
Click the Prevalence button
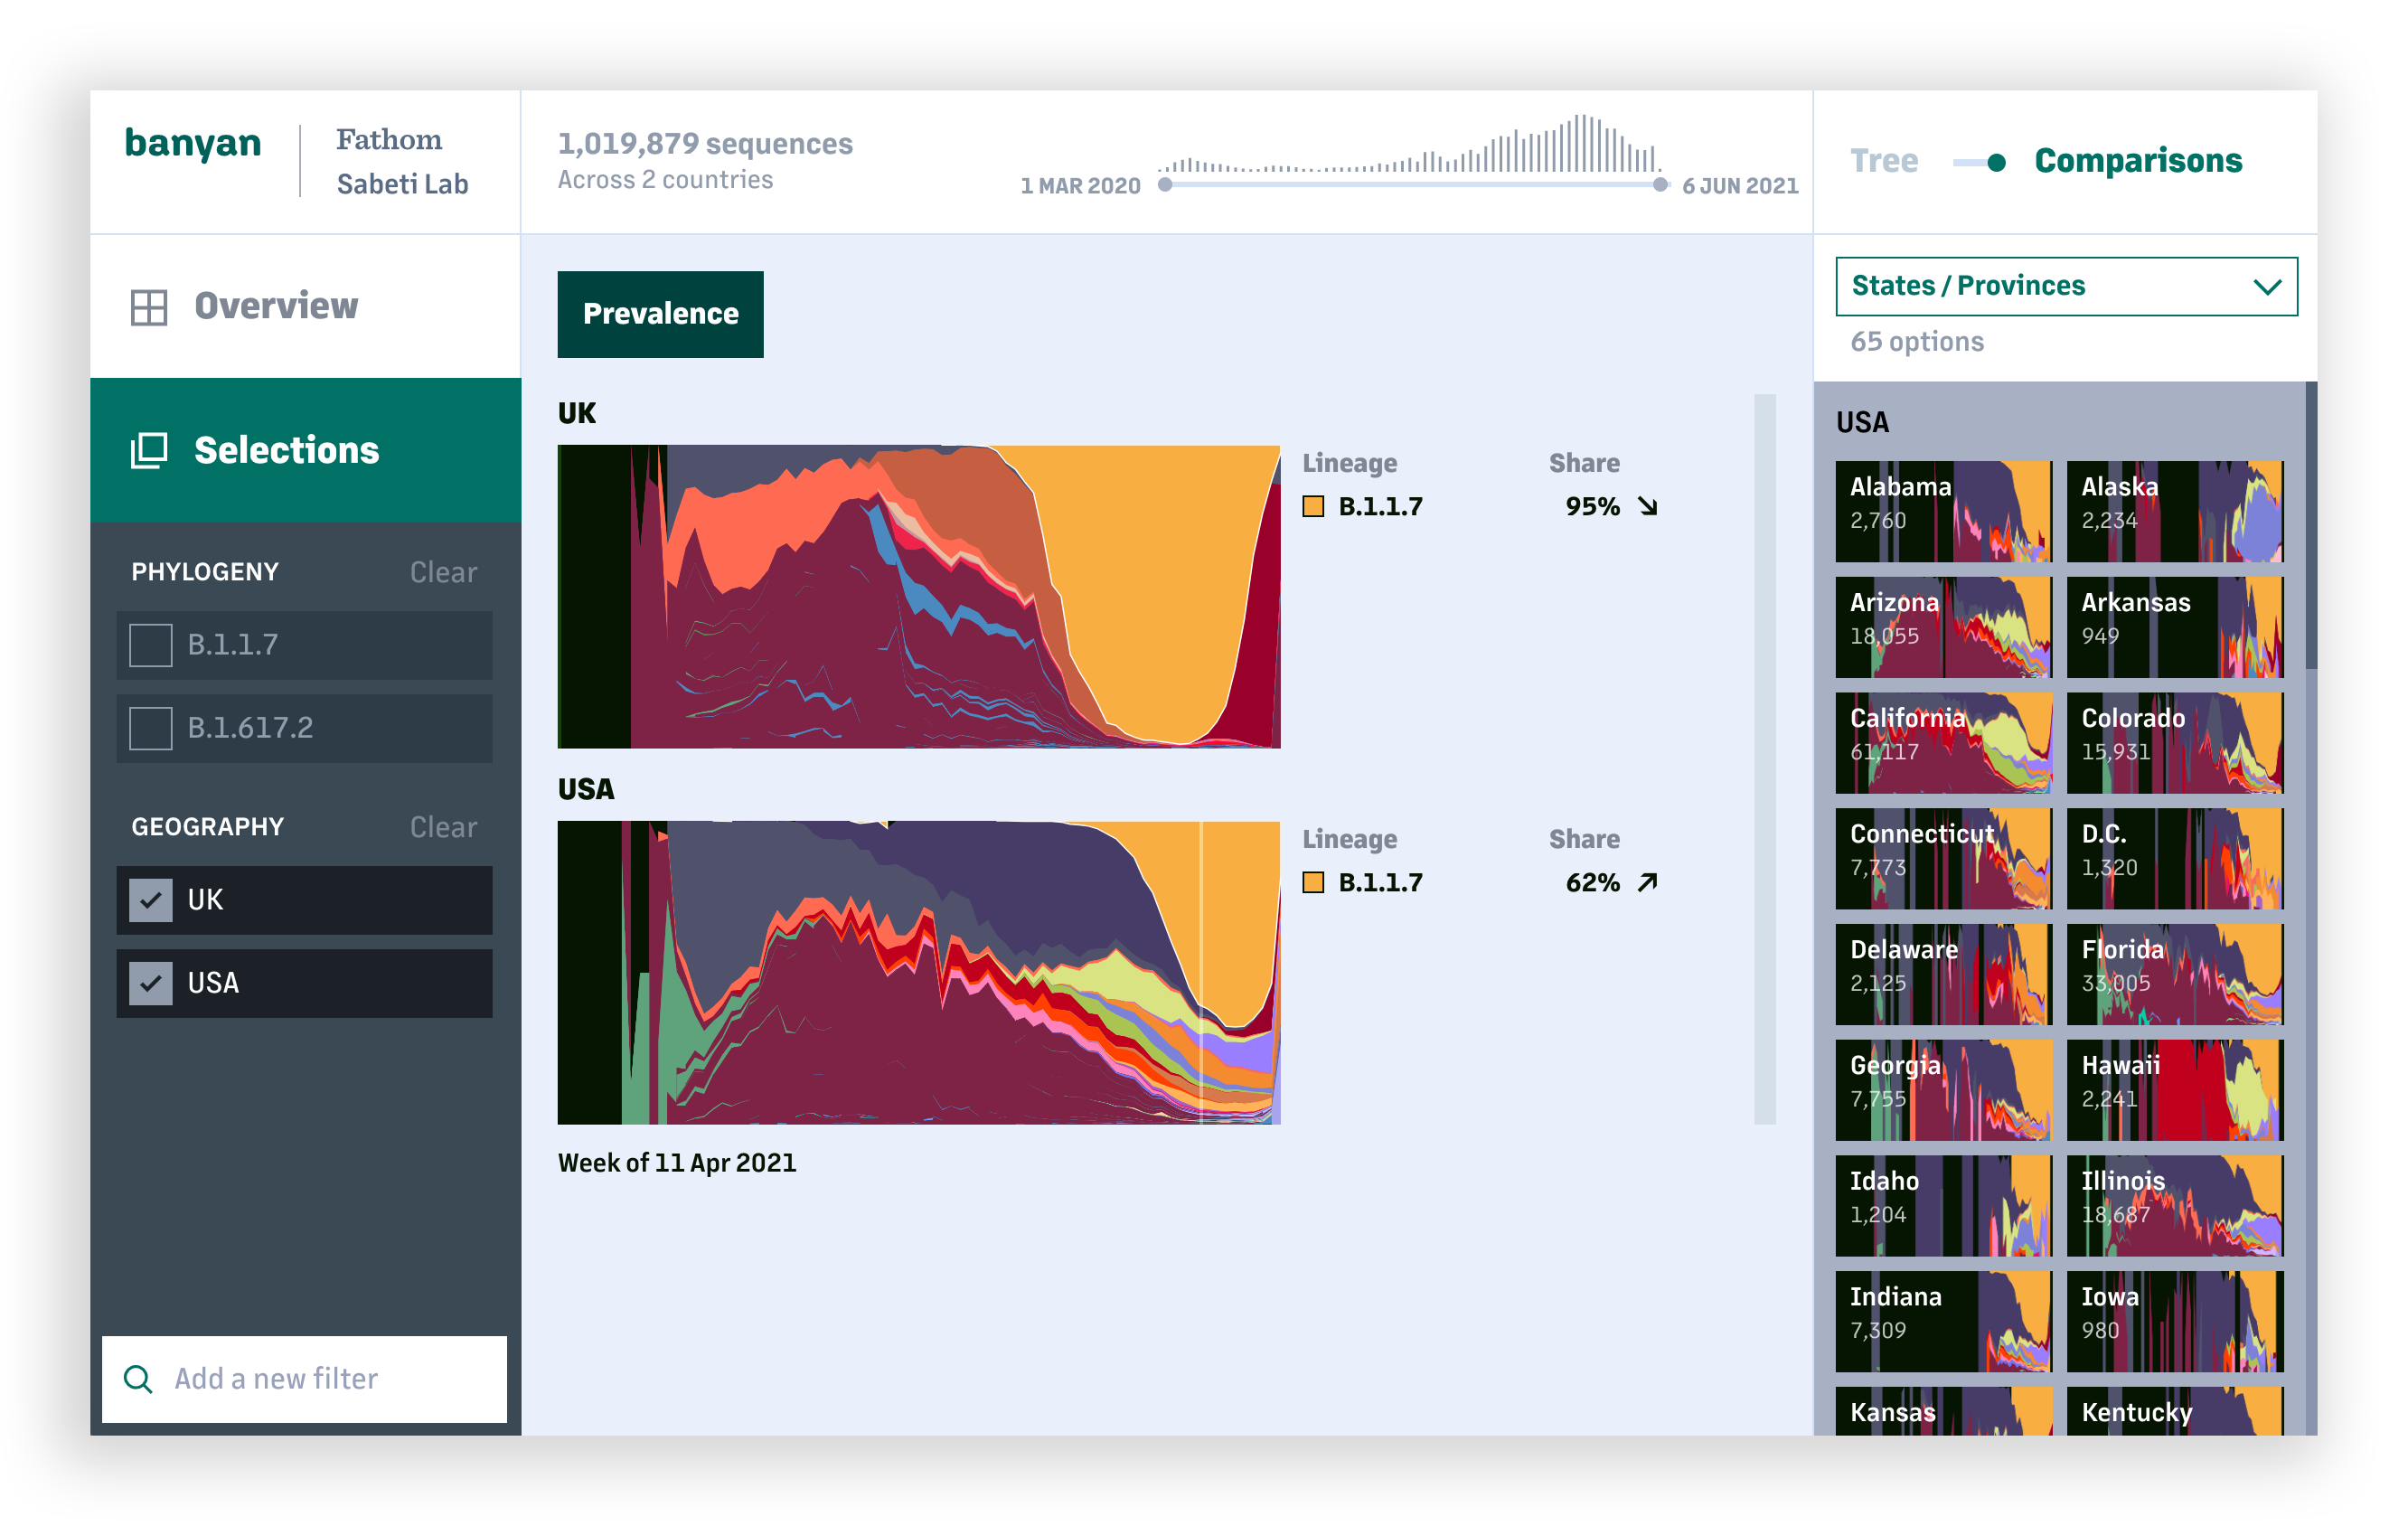(660, 314)
